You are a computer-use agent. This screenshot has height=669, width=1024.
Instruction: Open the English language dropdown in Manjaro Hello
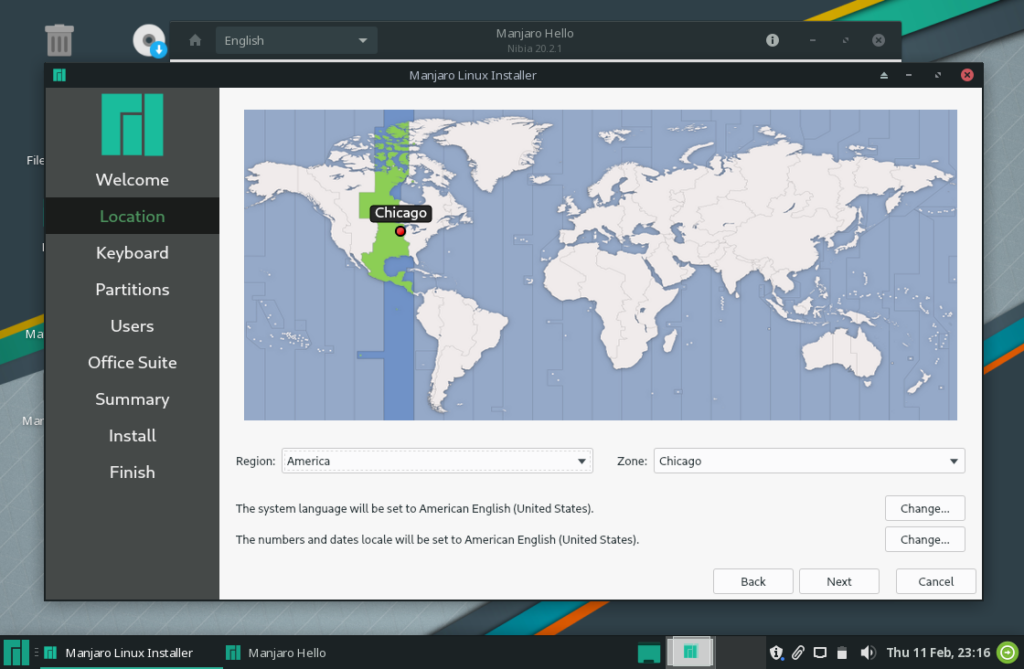[296, 41]
